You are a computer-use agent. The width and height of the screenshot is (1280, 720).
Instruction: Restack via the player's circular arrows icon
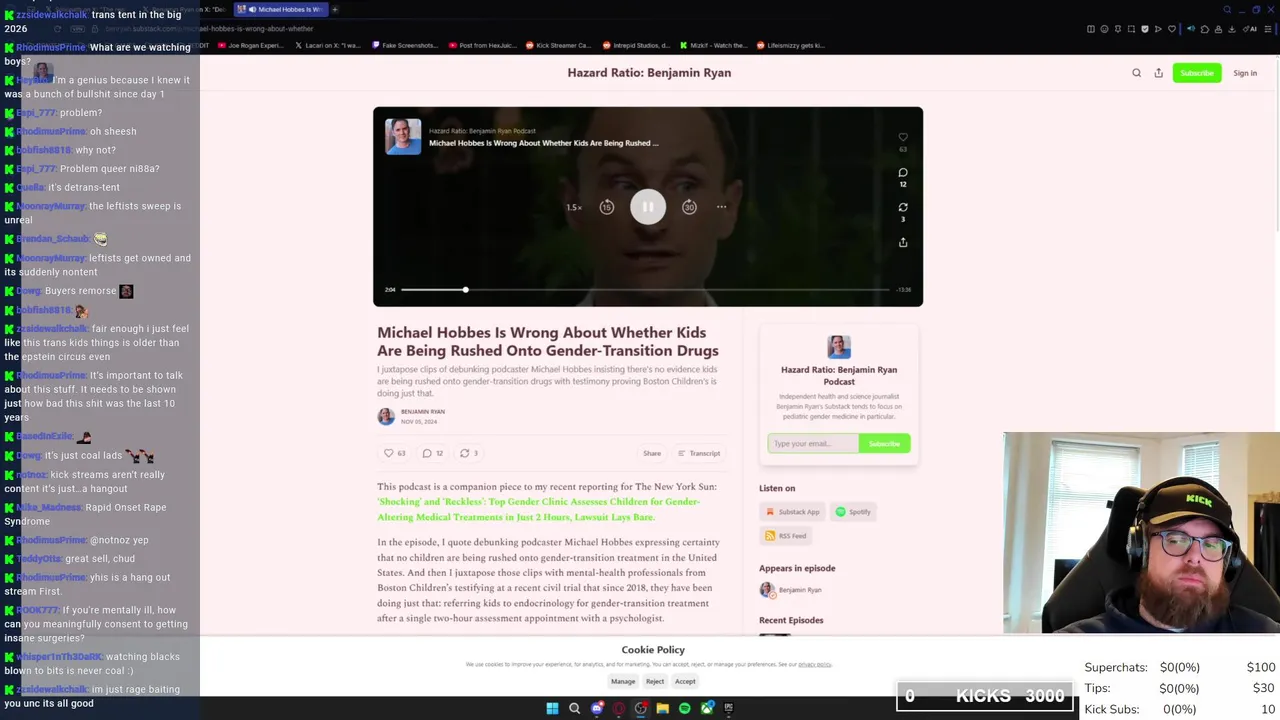903,207
